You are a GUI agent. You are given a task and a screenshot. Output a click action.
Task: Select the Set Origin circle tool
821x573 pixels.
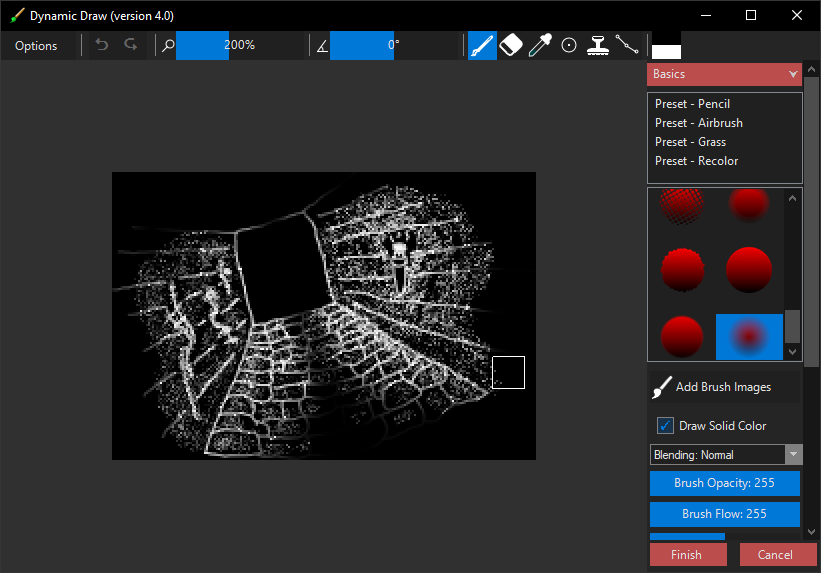pyautogui.click(x=569, y=46)
